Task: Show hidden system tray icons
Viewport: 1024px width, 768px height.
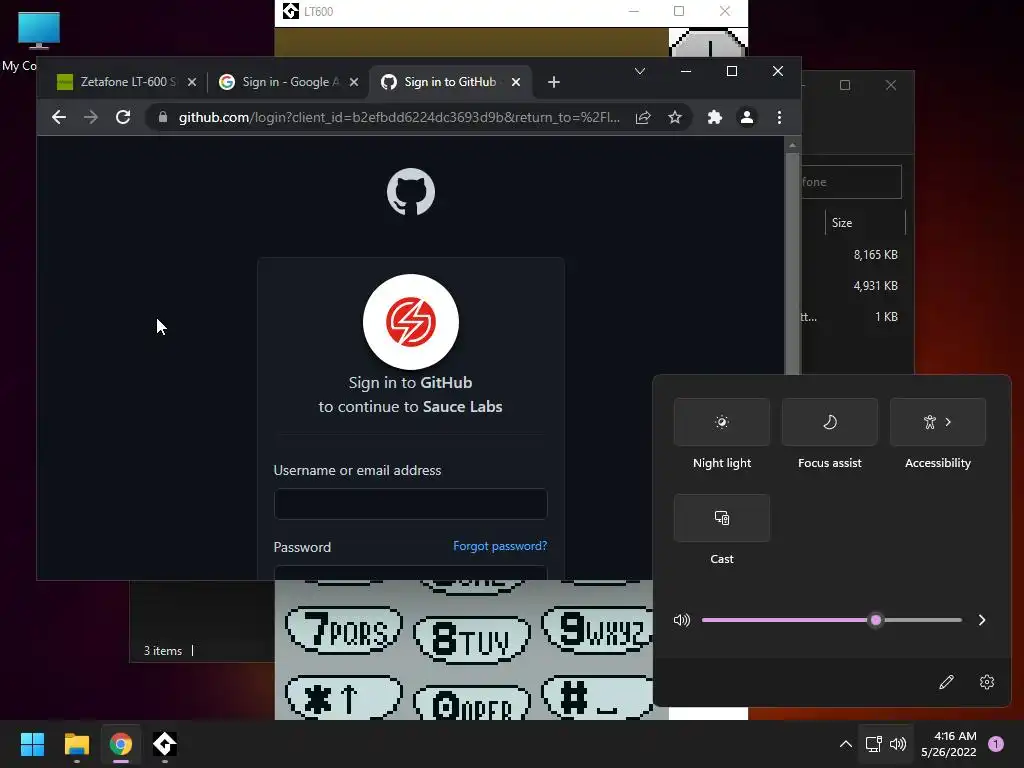Action: [x=845, y=744]
